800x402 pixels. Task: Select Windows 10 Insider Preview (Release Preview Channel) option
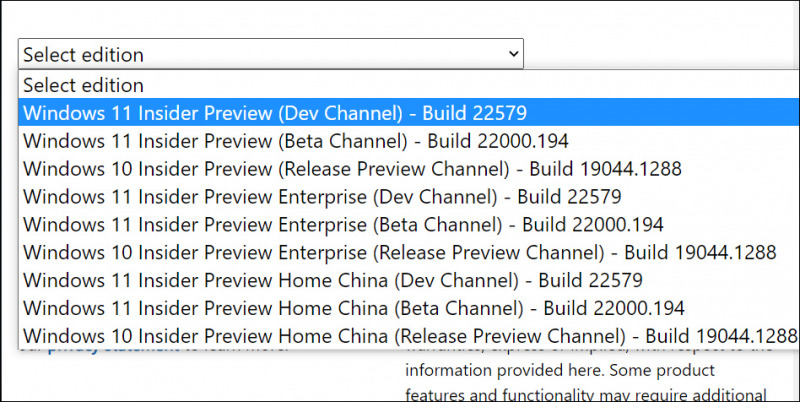click(x=409, y=168)
